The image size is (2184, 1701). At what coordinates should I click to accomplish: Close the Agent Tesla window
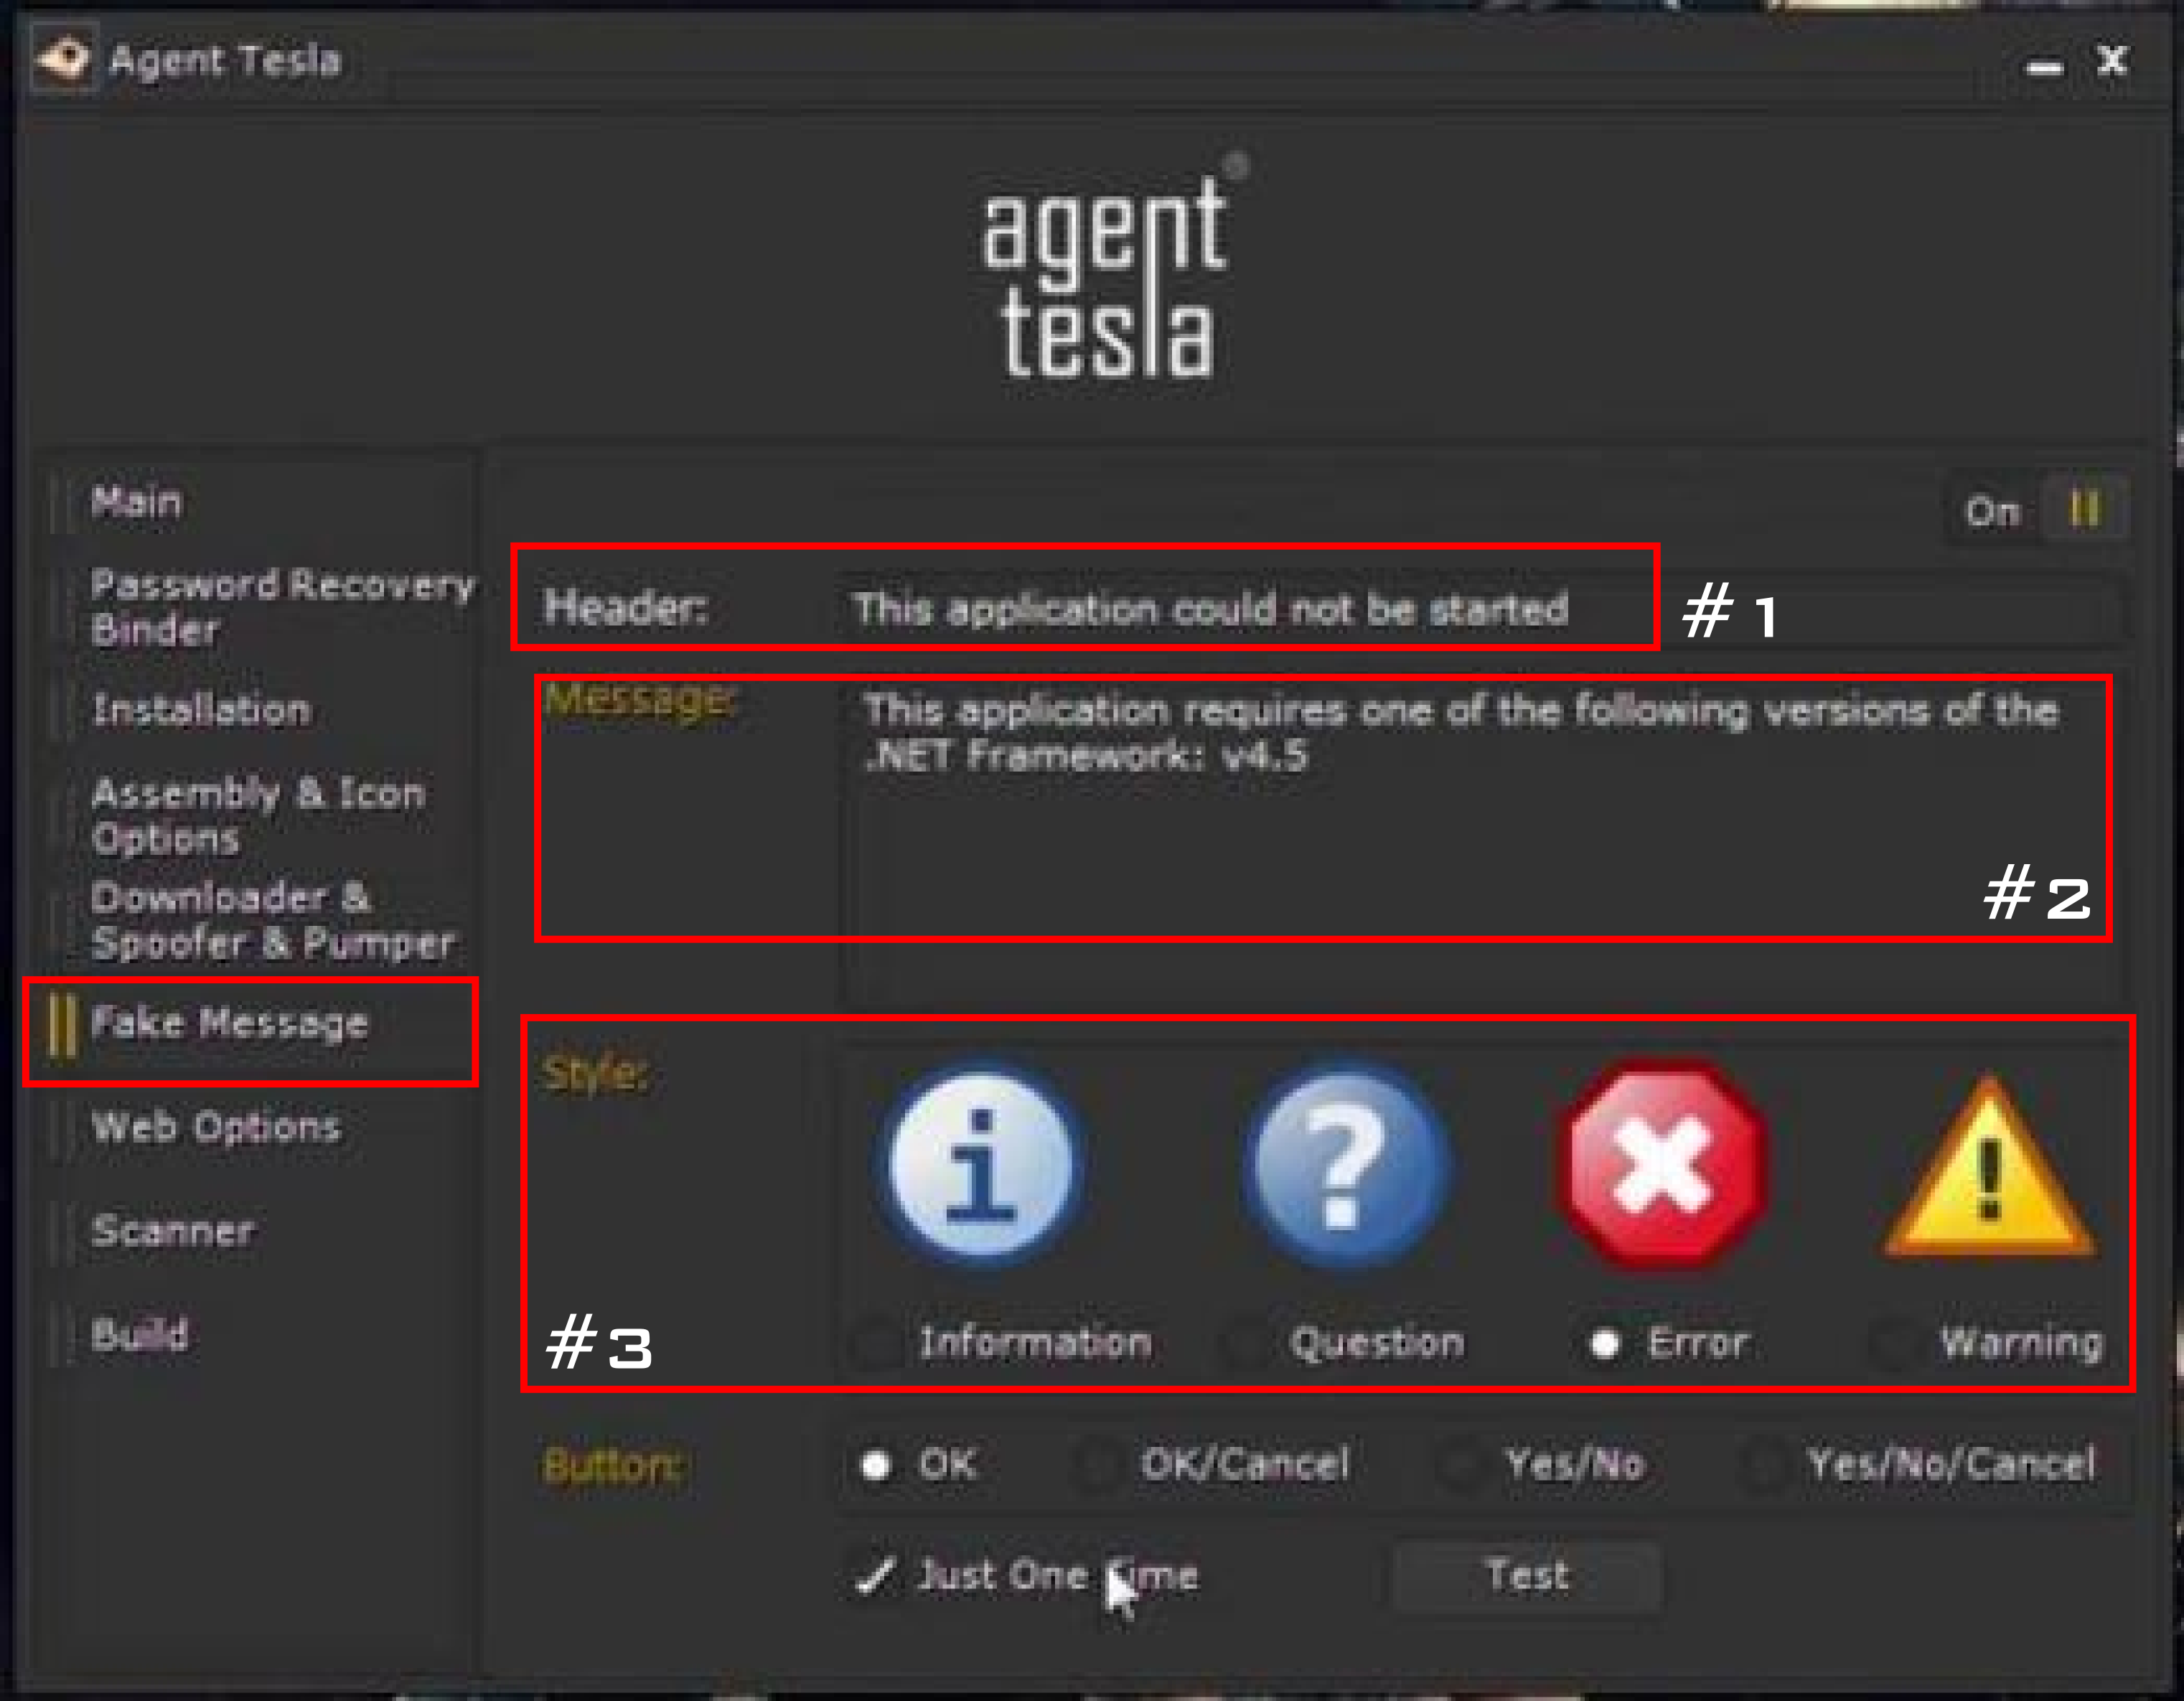[x=2111, y=62]
